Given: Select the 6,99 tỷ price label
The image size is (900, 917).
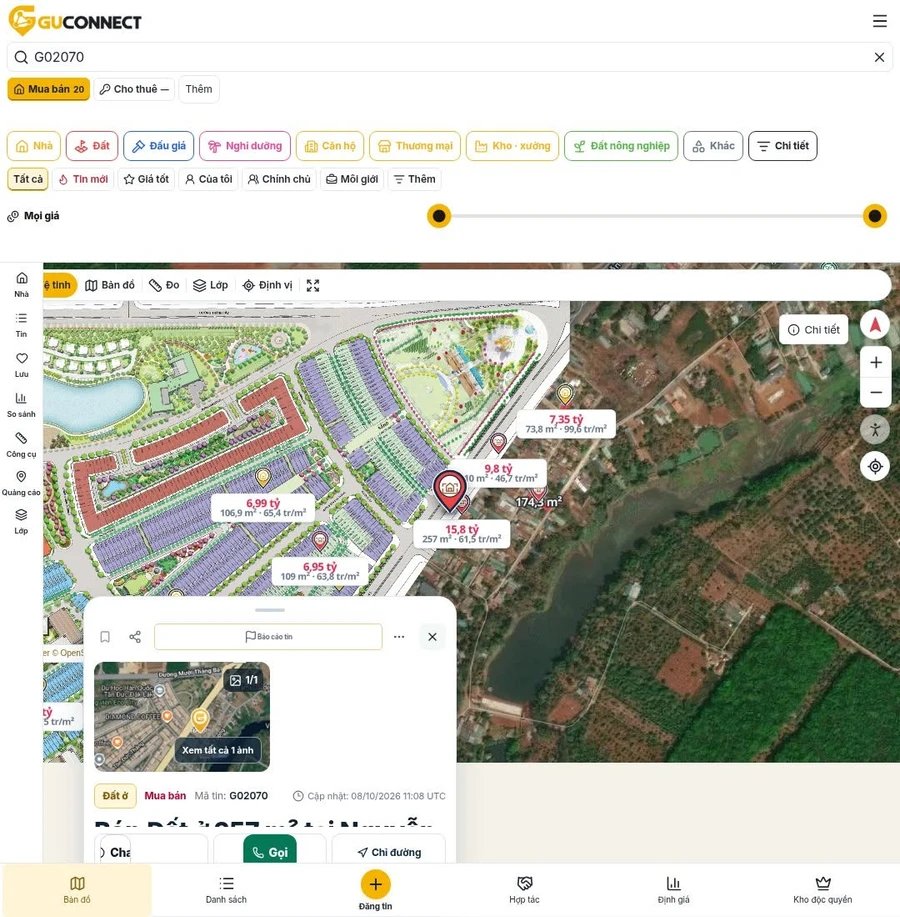Looking at the screenshot, I should point(263,508).
